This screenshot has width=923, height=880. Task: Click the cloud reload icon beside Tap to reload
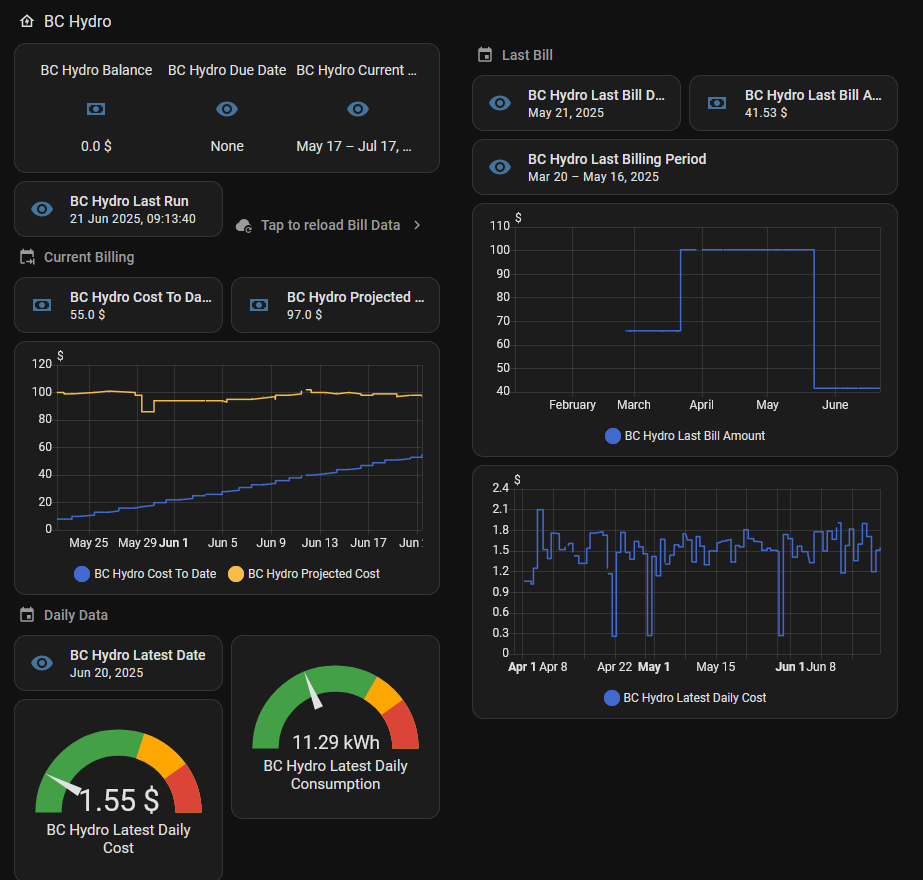pos(244,225)
